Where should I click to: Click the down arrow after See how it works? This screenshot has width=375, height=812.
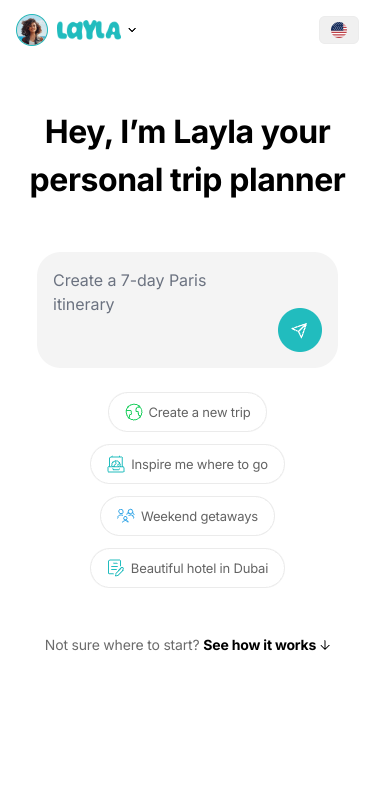coord(325,645)
